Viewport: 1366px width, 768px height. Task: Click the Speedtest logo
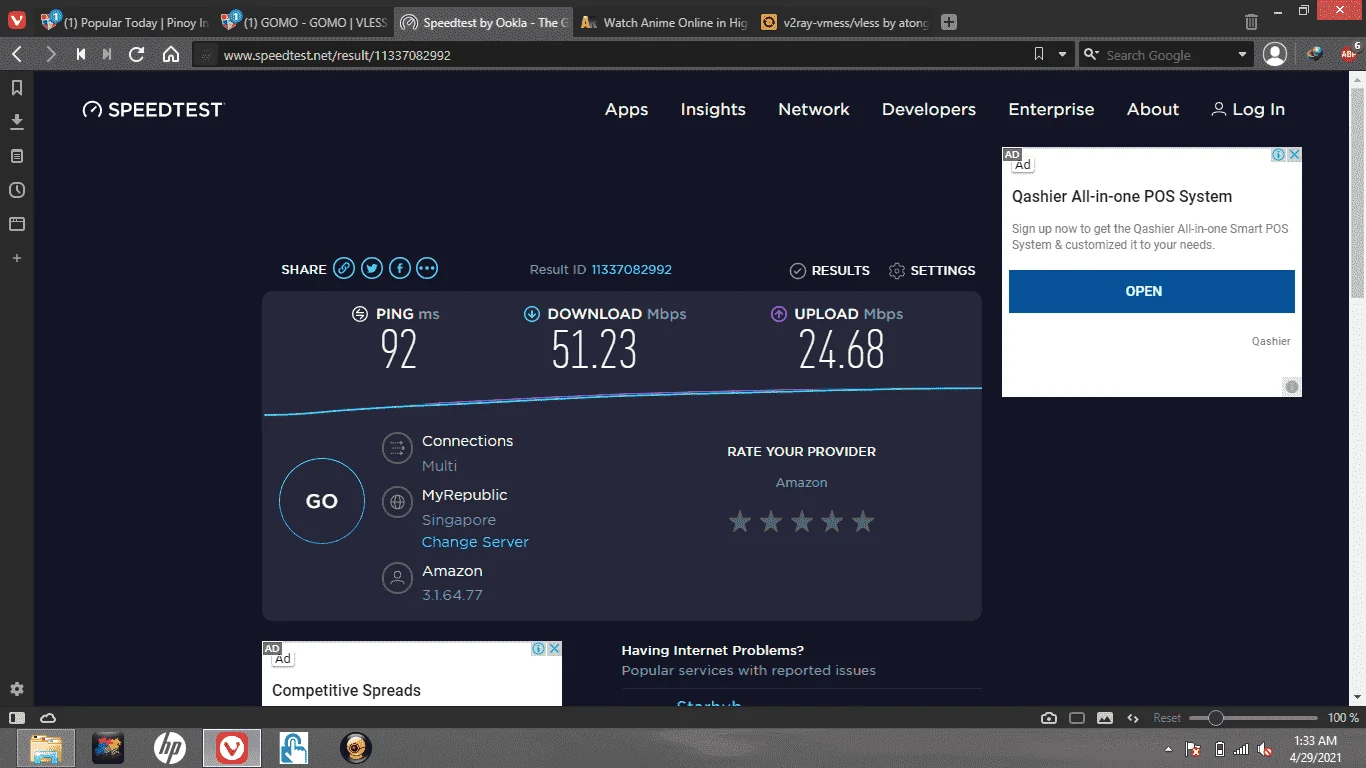coord(153,109)
